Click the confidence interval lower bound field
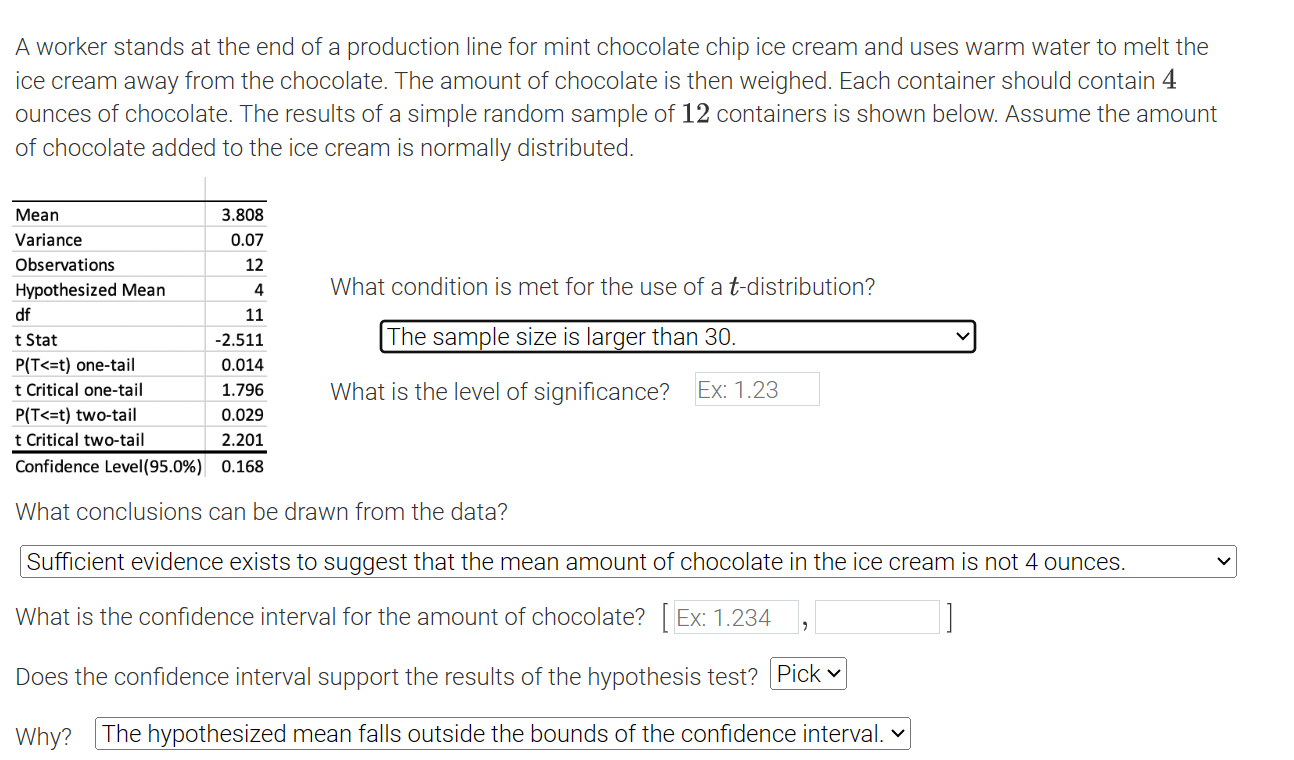 pos(734,618)
